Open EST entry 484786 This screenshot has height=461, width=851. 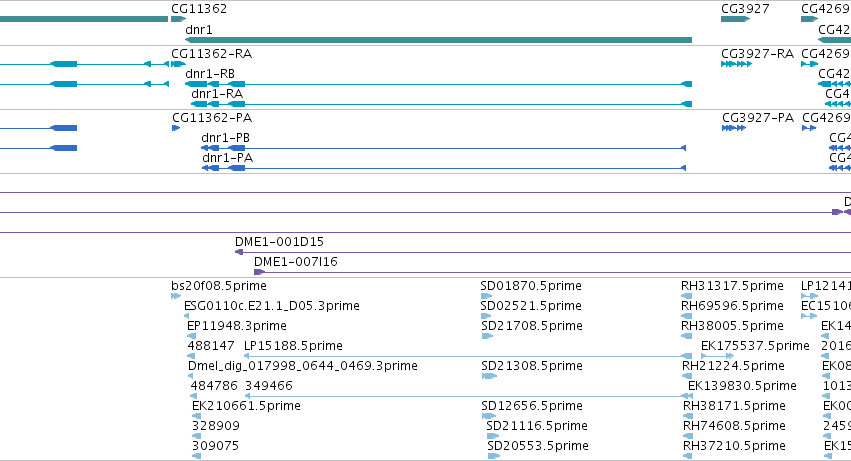coord(214,386)
